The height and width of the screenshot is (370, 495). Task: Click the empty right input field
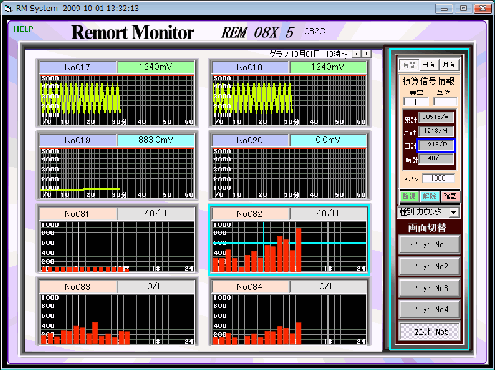point(445,102)
